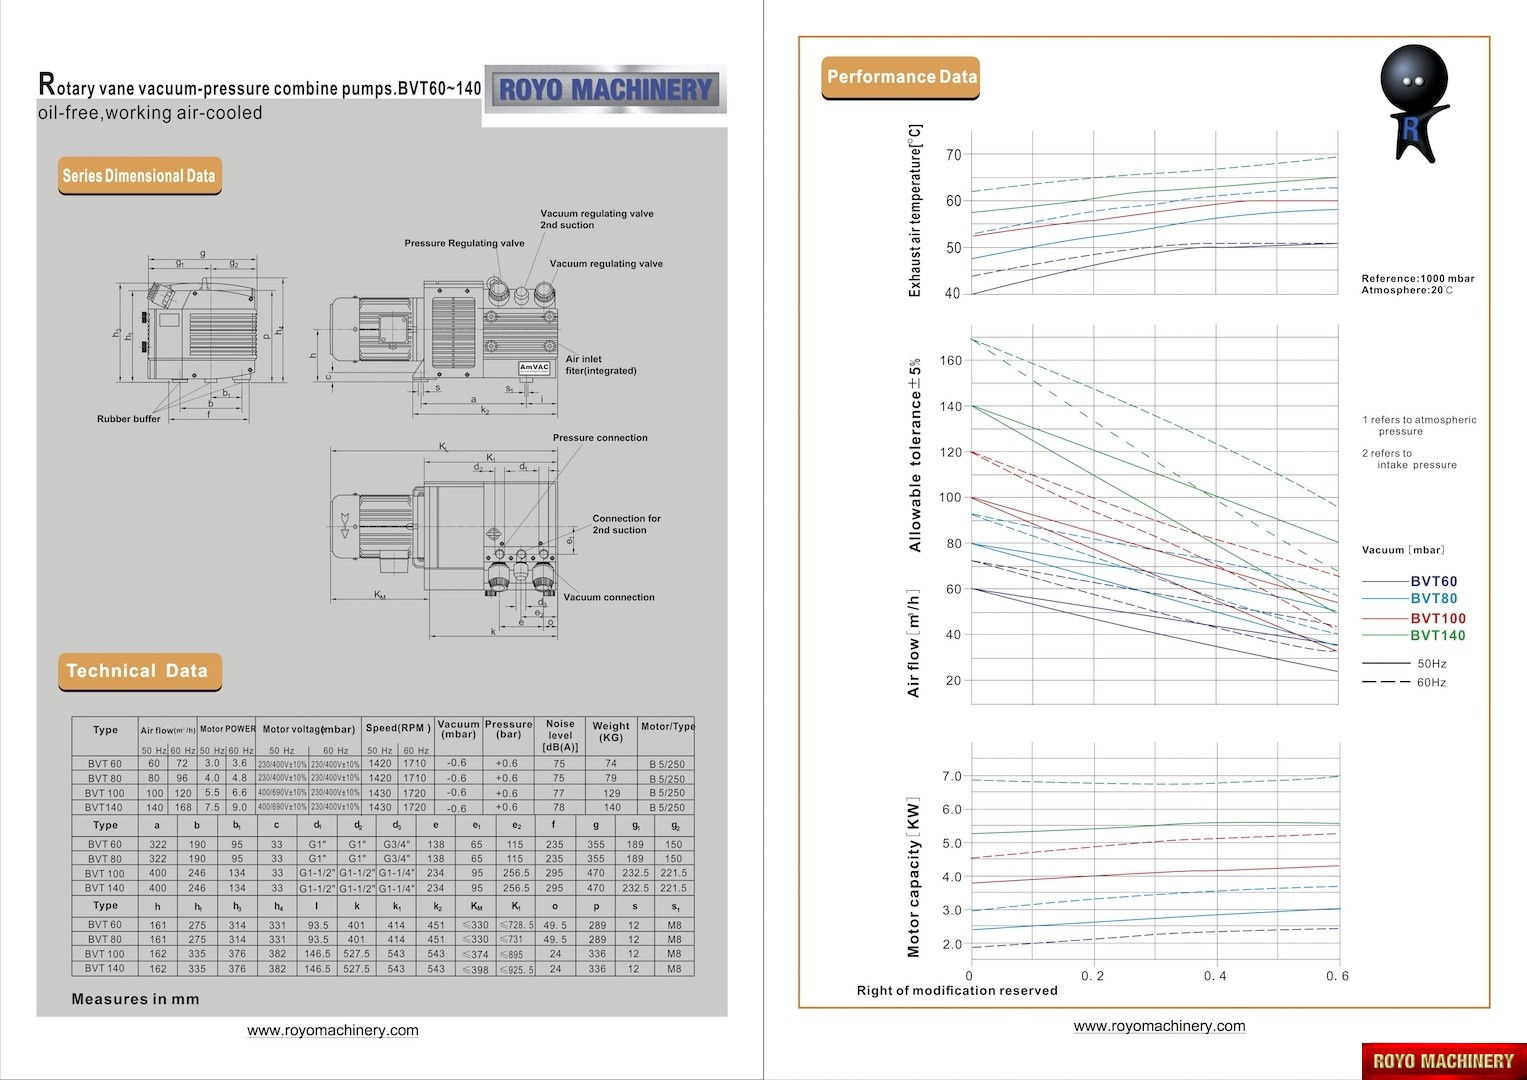This screenshot has width=1527, height=1080.
Task: Click the Technical Data banner
Action: (x=137, y=671)
